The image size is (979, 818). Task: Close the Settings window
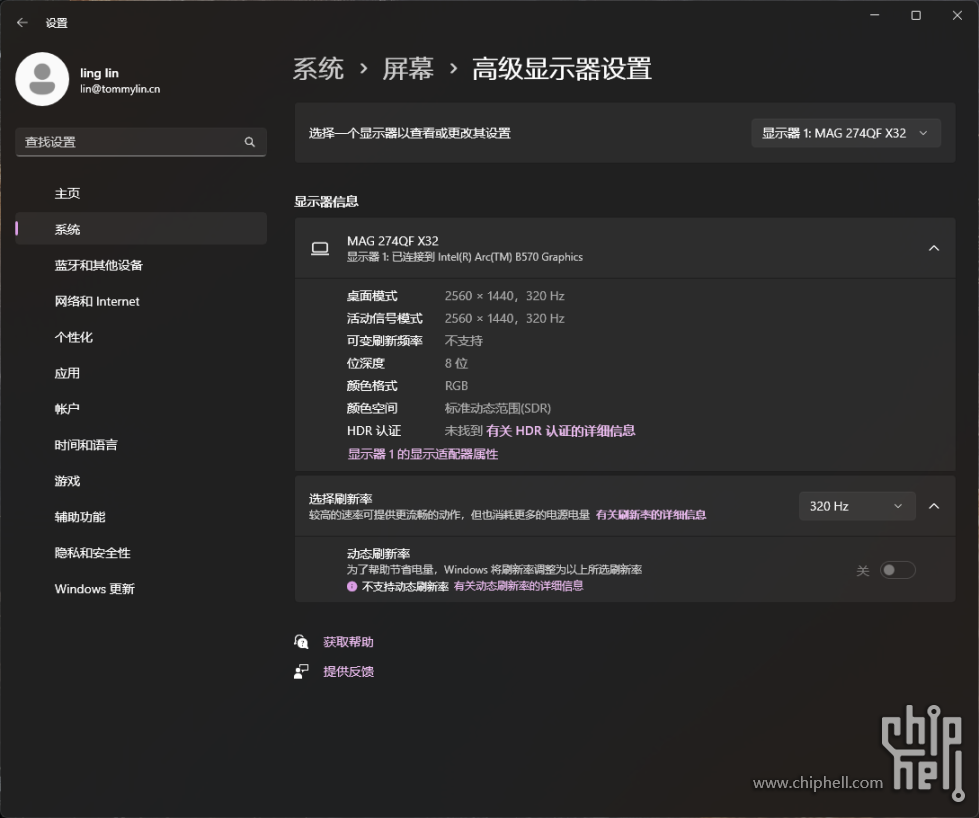[957, 15]
